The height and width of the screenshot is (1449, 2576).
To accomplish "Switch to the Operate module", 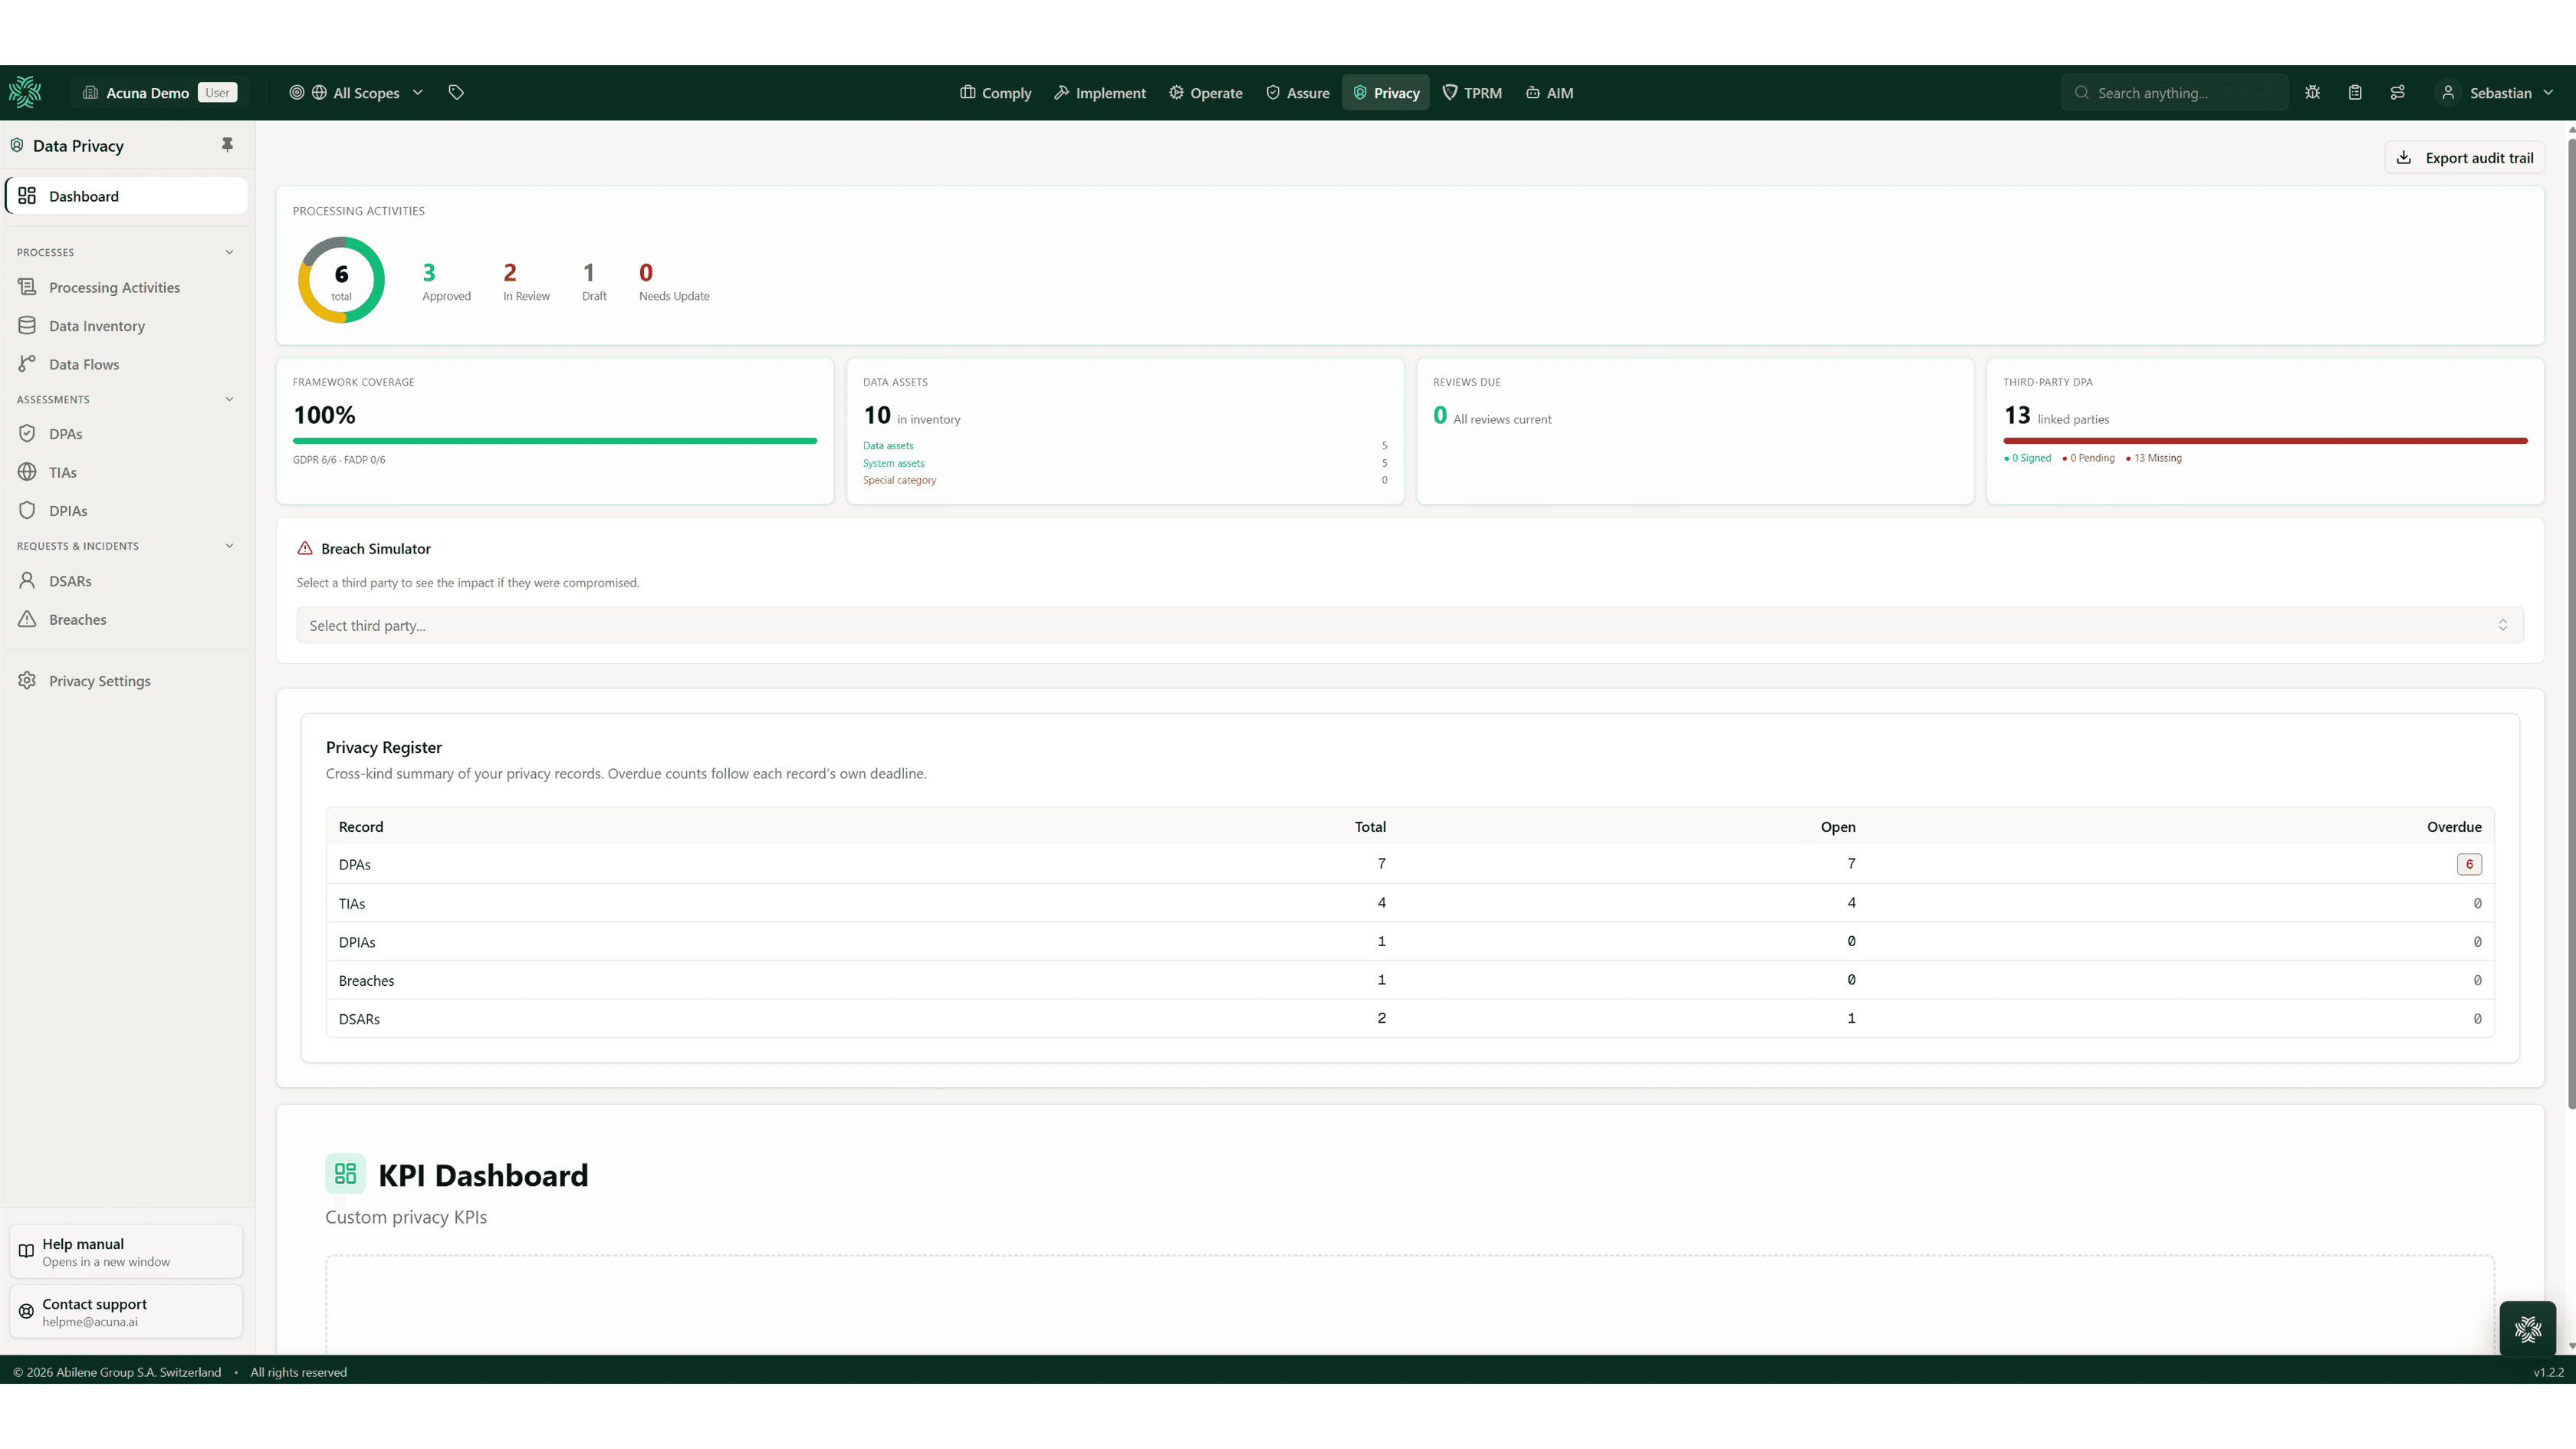I will coord(1205,92).
